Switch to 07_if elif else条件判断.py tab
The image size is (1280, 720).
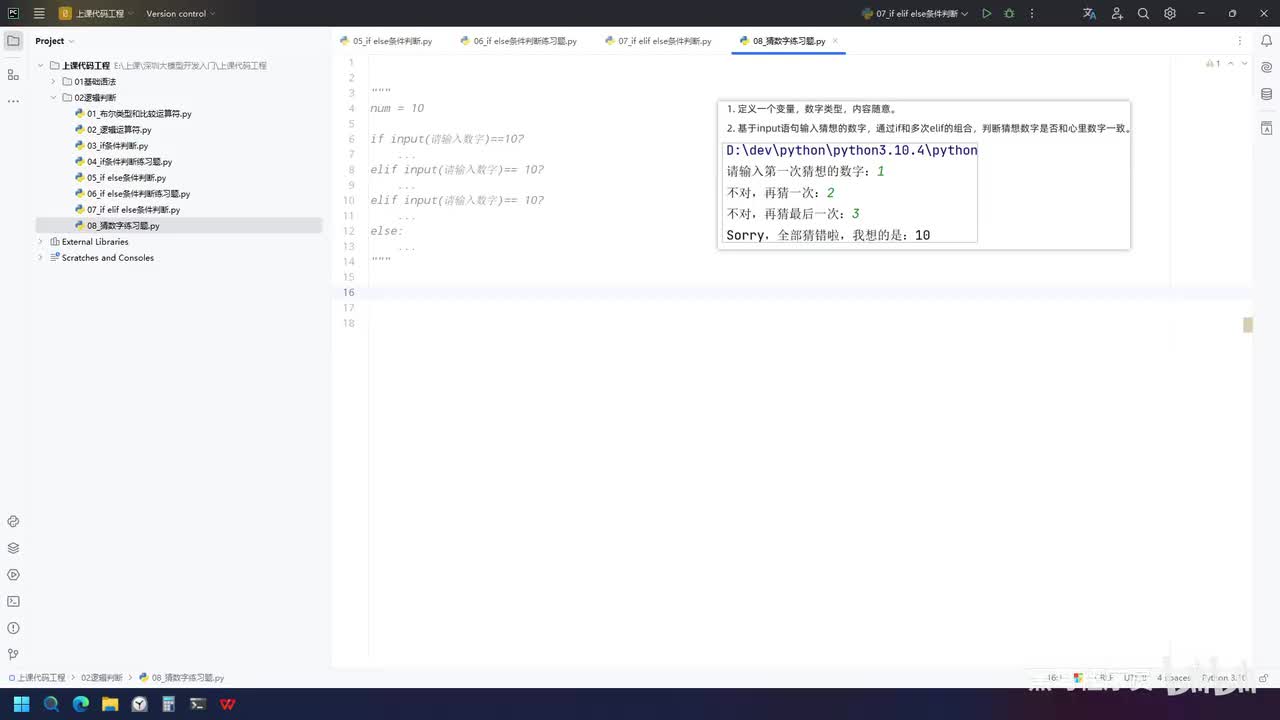click(x=658, y=41)
